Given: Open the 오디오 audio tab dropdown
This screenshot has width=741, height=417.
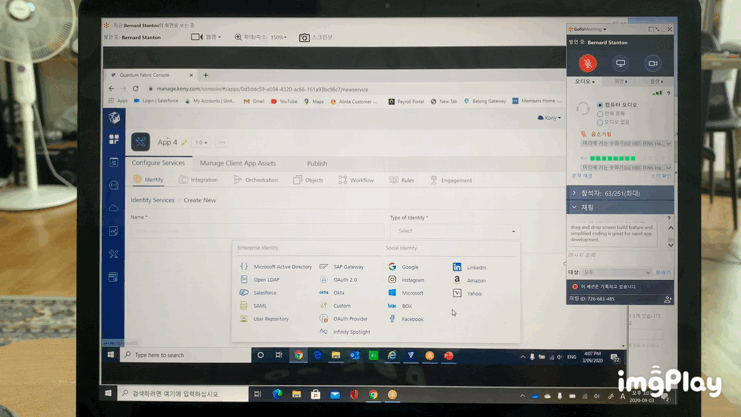Looking at the screenshot, I should tap(585, 82).
